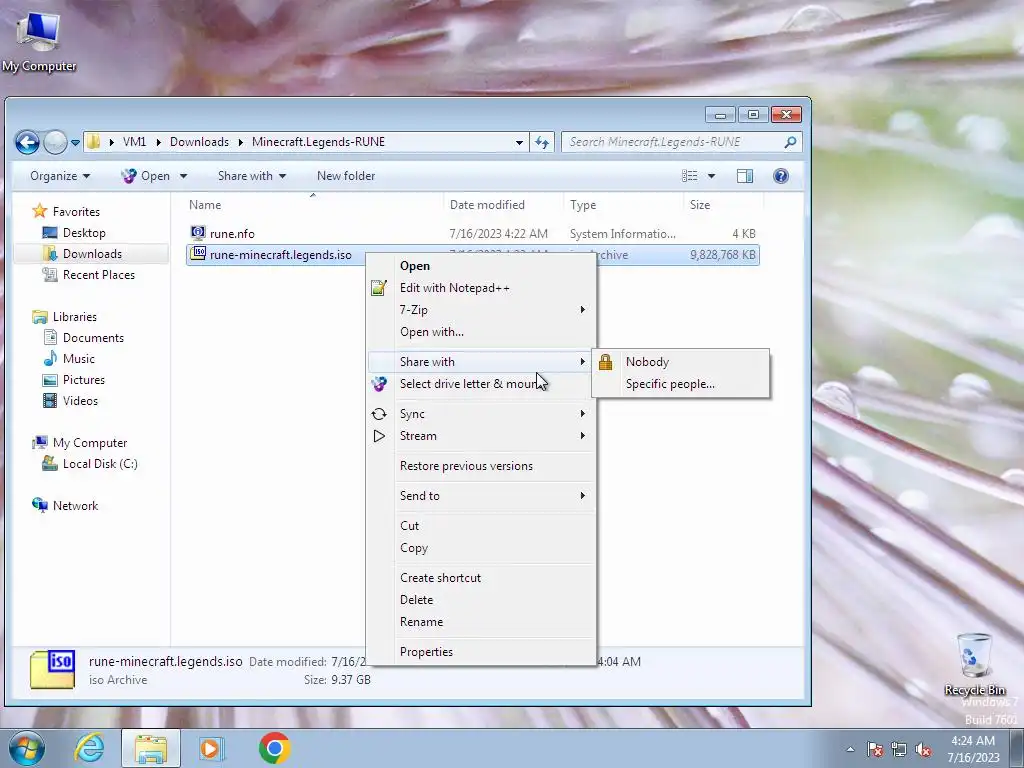Choose Specific people... sharing option
The width and height of the screenshot is (1024, 768).
680,384
